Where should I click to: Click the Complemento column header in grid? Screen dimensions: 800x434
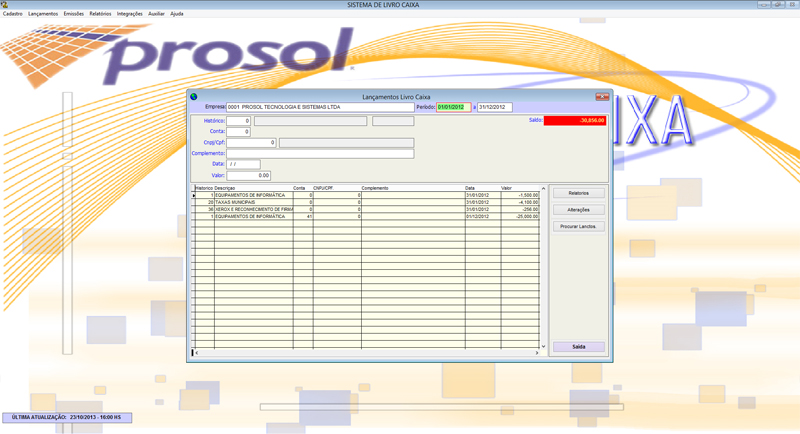pos(375,188)
